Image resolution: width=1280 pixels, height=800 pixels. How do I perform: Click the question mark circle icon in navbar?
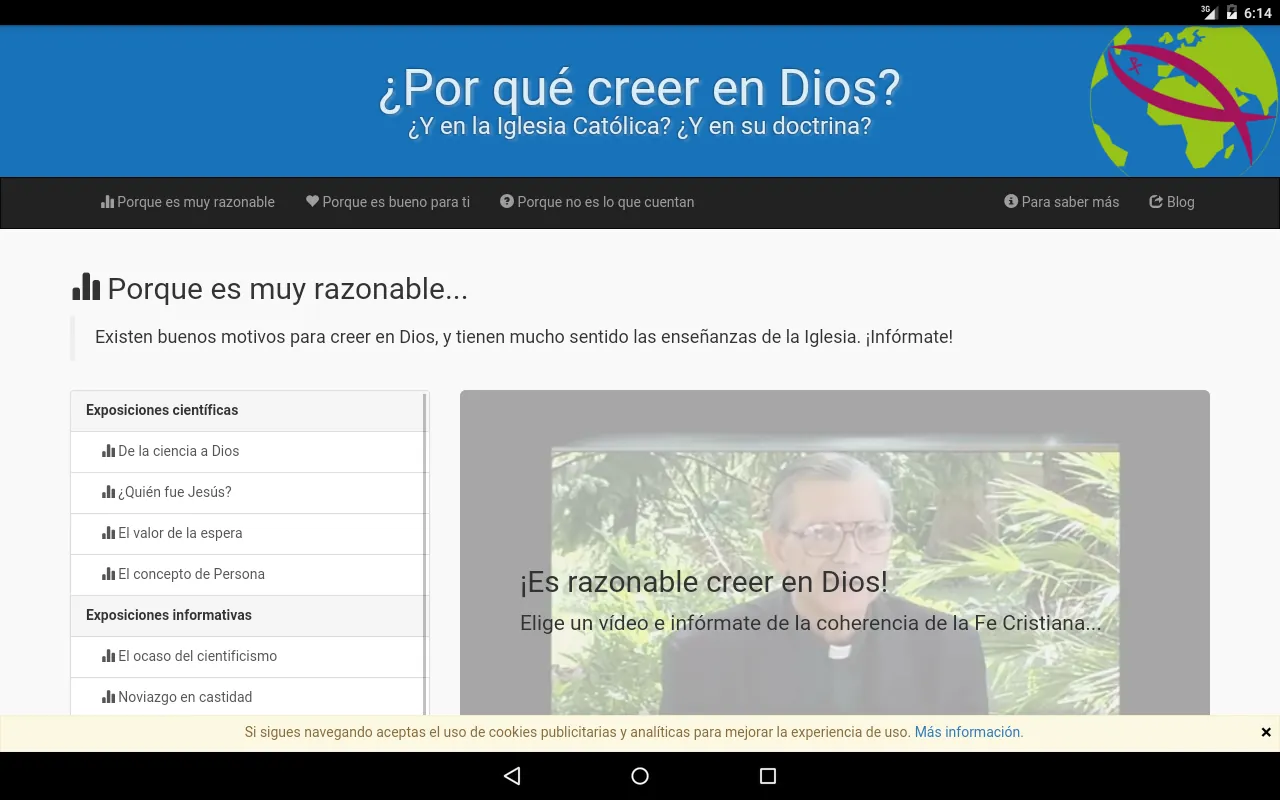[507, 201]
